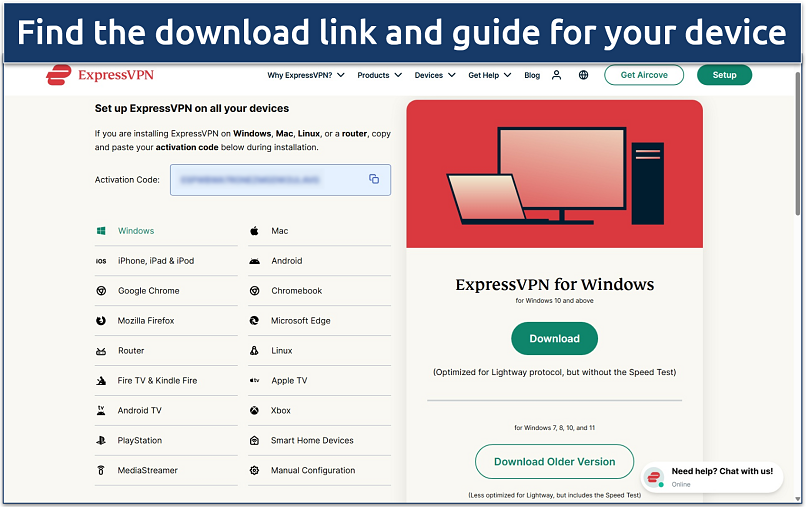This screenshot has width=806, height=507.
Task: Select the Router option
Action: click(x=166, y=351)
